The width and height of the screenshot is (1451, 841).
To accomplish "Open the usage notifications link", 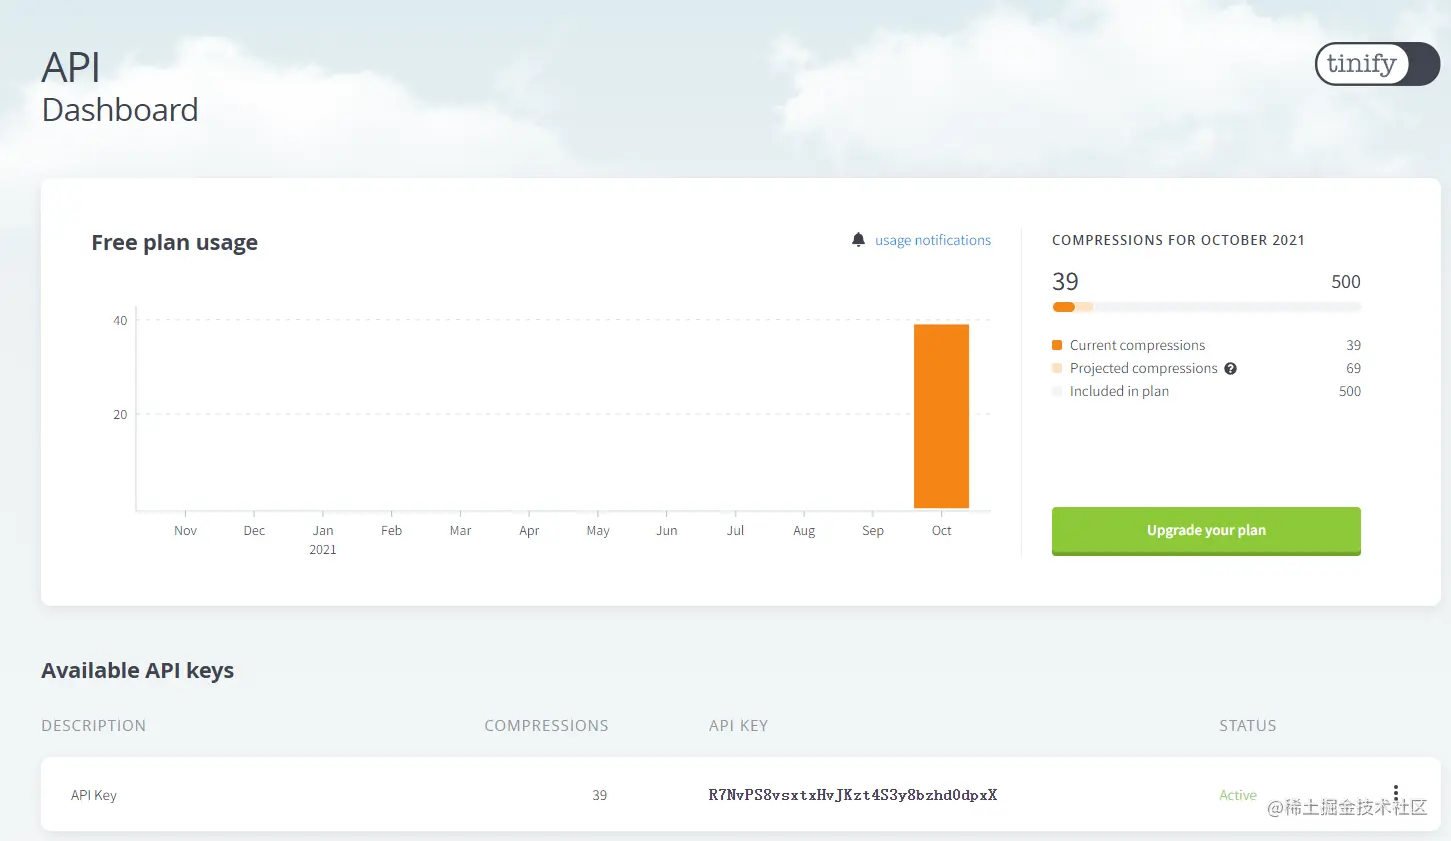I will tap(933, 240).
